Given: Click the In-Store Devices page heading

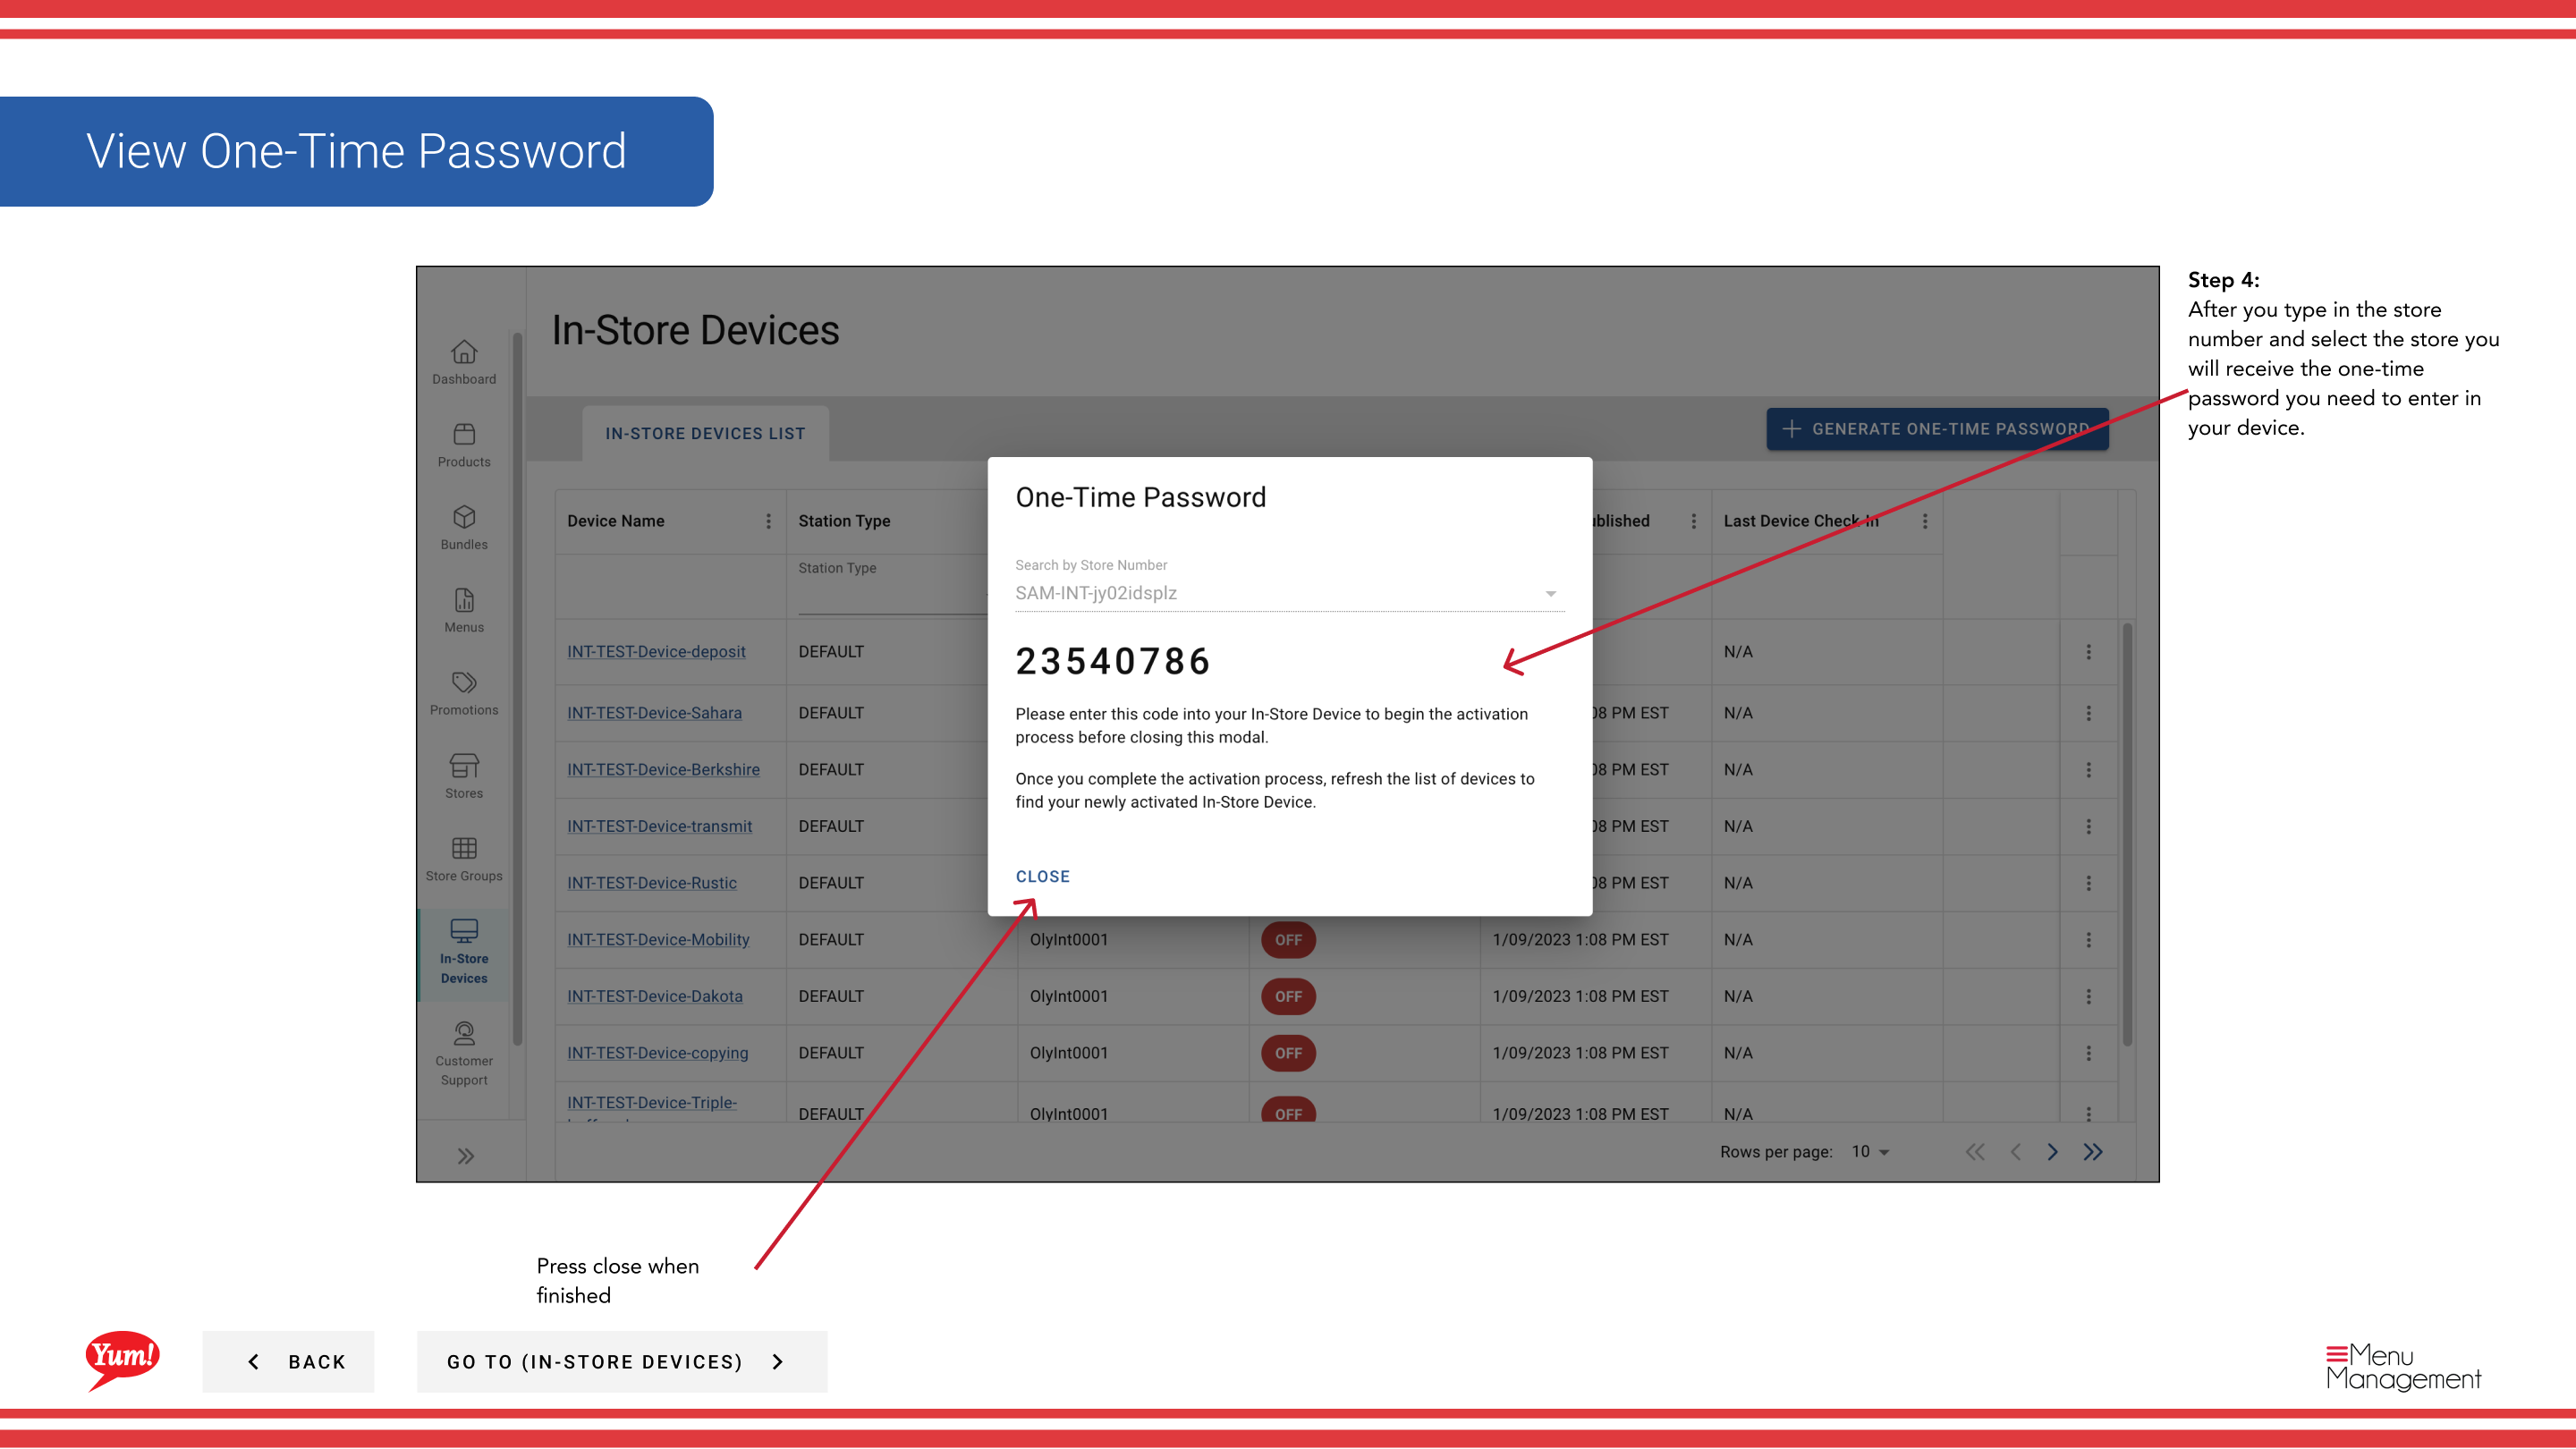Looking at the screenshot, I should [x=696, y=331].
